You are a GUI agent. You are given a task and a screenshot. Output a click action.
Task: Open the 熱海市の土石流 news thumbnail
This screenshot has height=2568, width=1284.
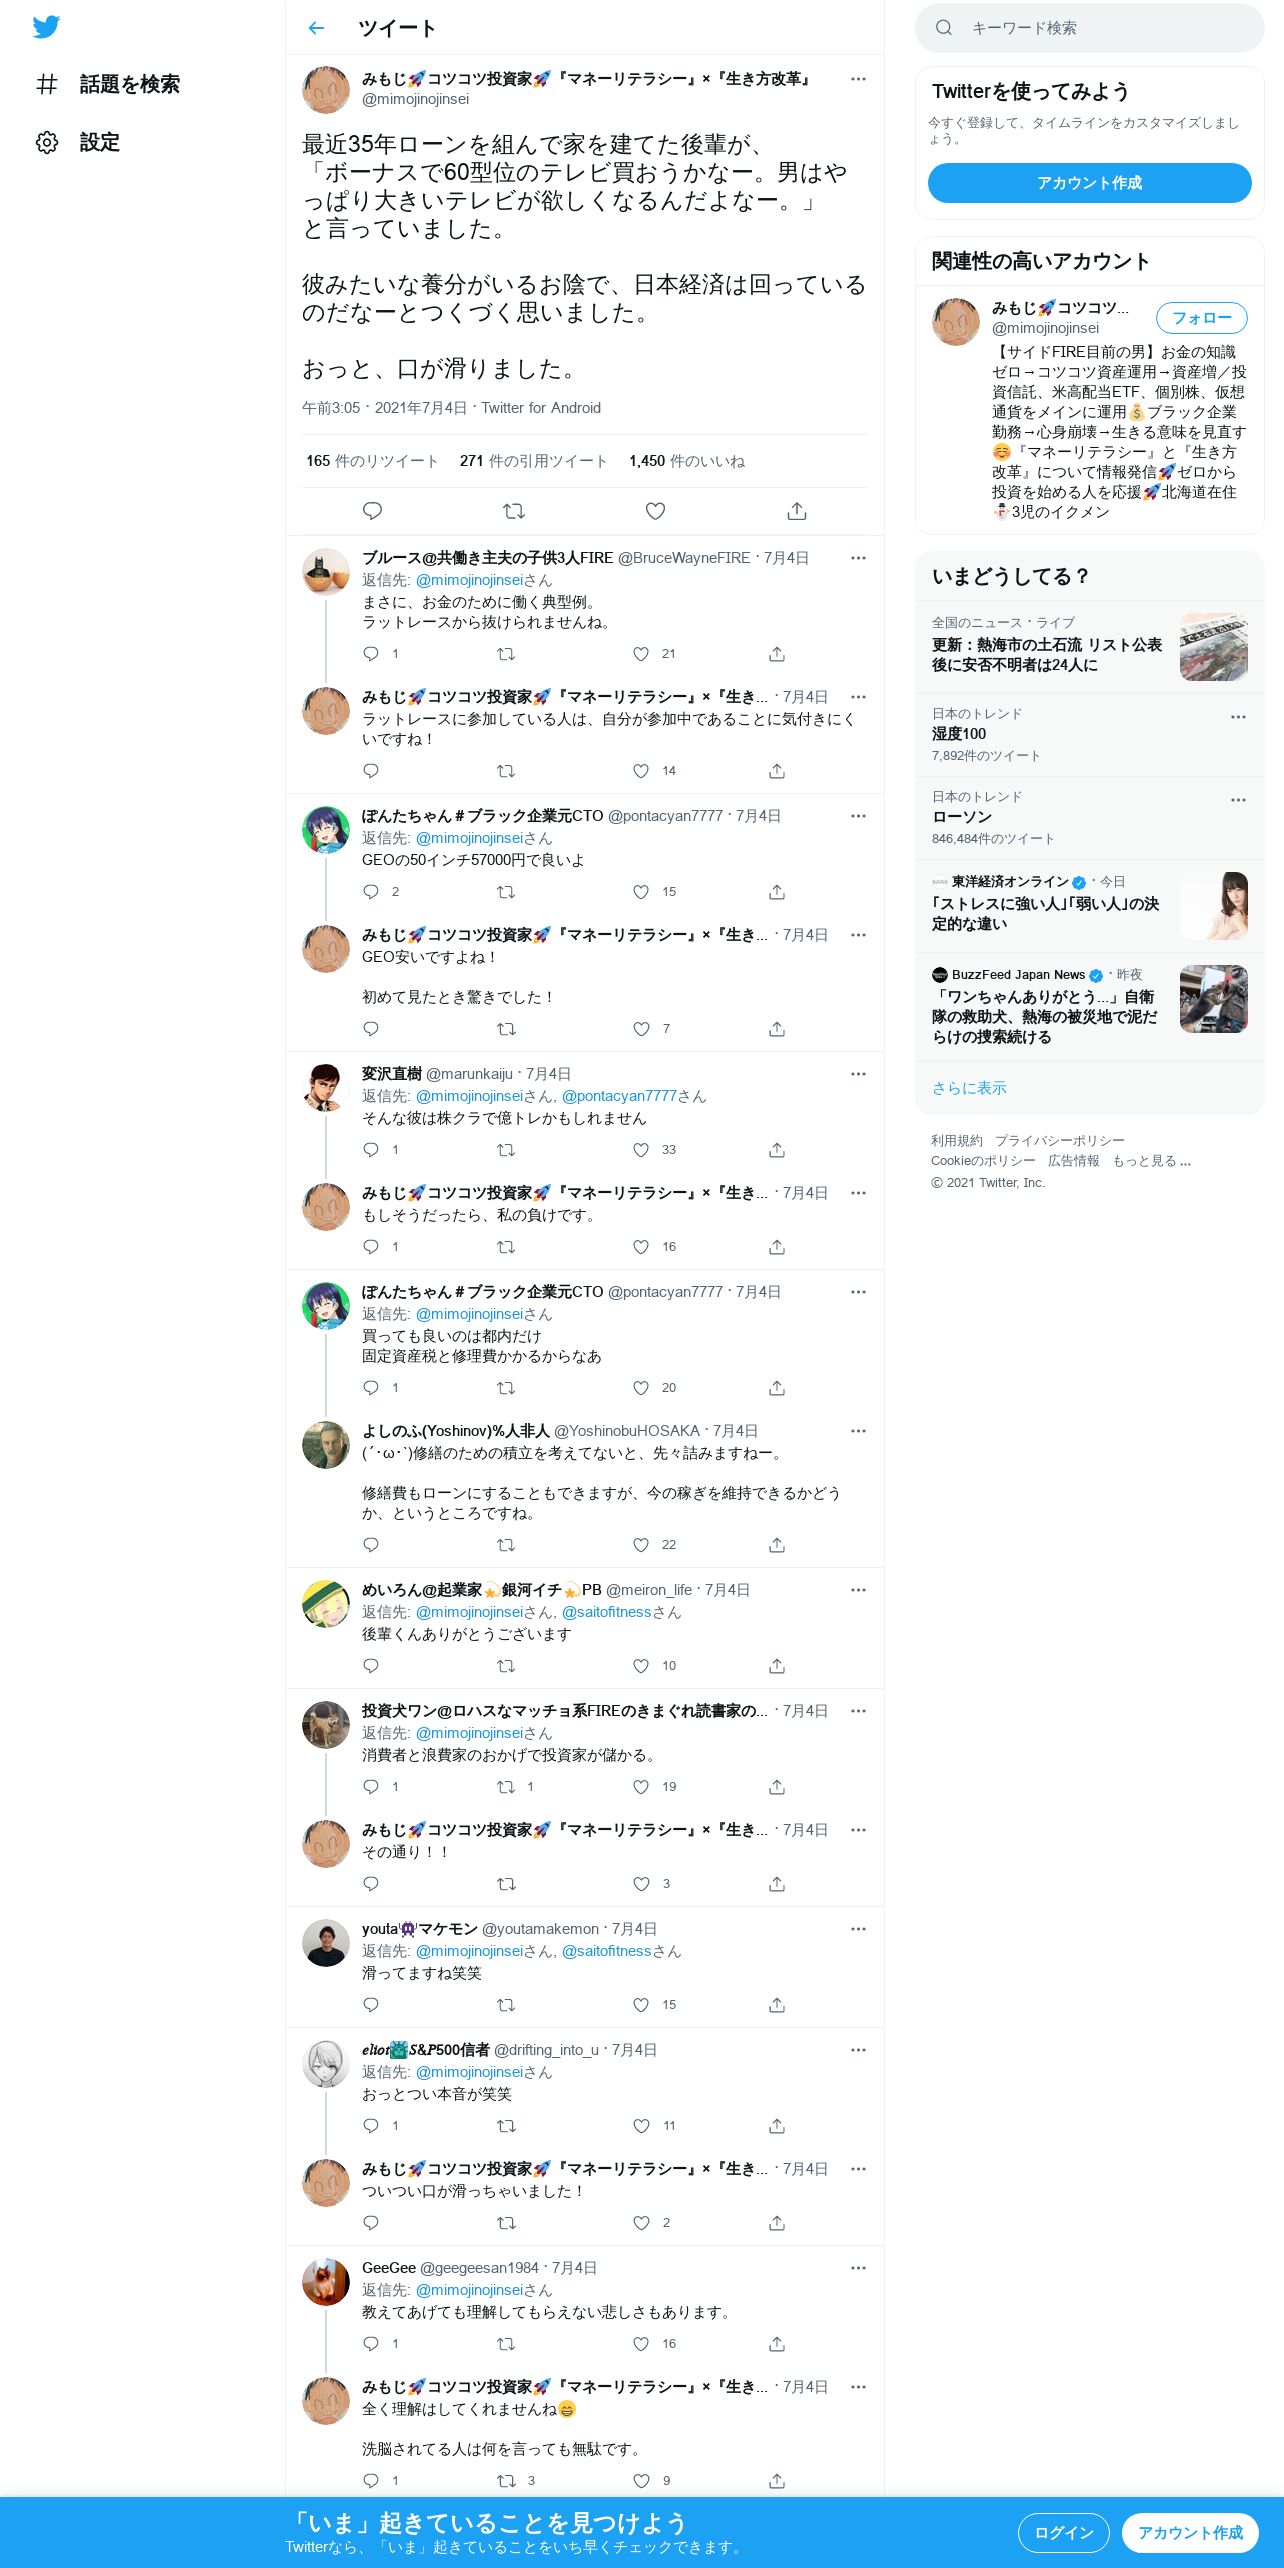[1214, 647]
